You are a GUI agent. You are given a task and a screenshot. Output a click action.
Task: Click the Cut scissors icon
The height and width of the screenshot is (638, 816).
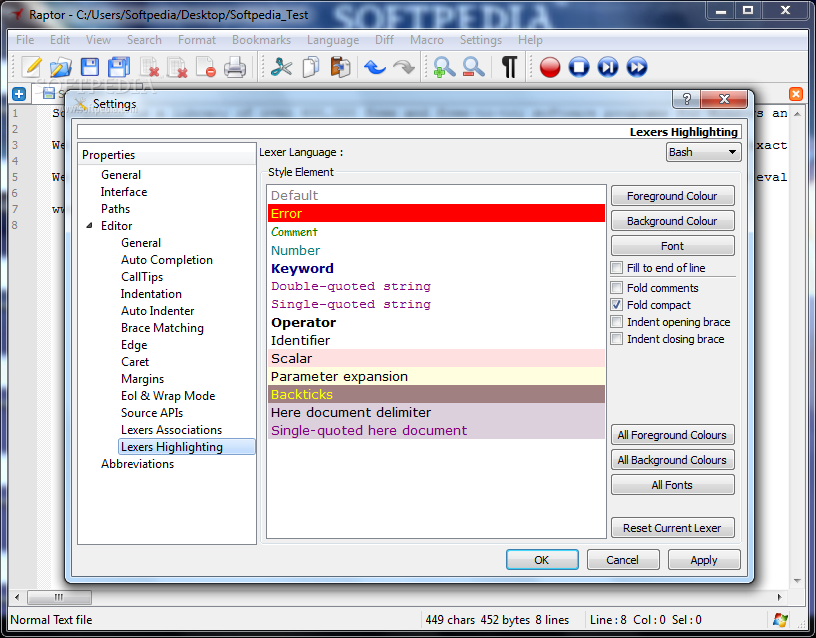coord(282,67)
